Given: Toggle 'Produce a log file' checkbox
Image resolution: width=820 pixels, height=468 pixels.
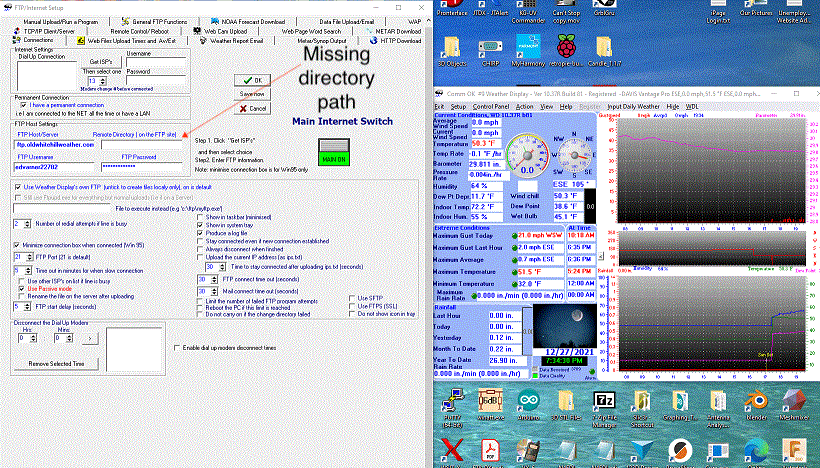Looking at the screenshot, I should (200, 233).
